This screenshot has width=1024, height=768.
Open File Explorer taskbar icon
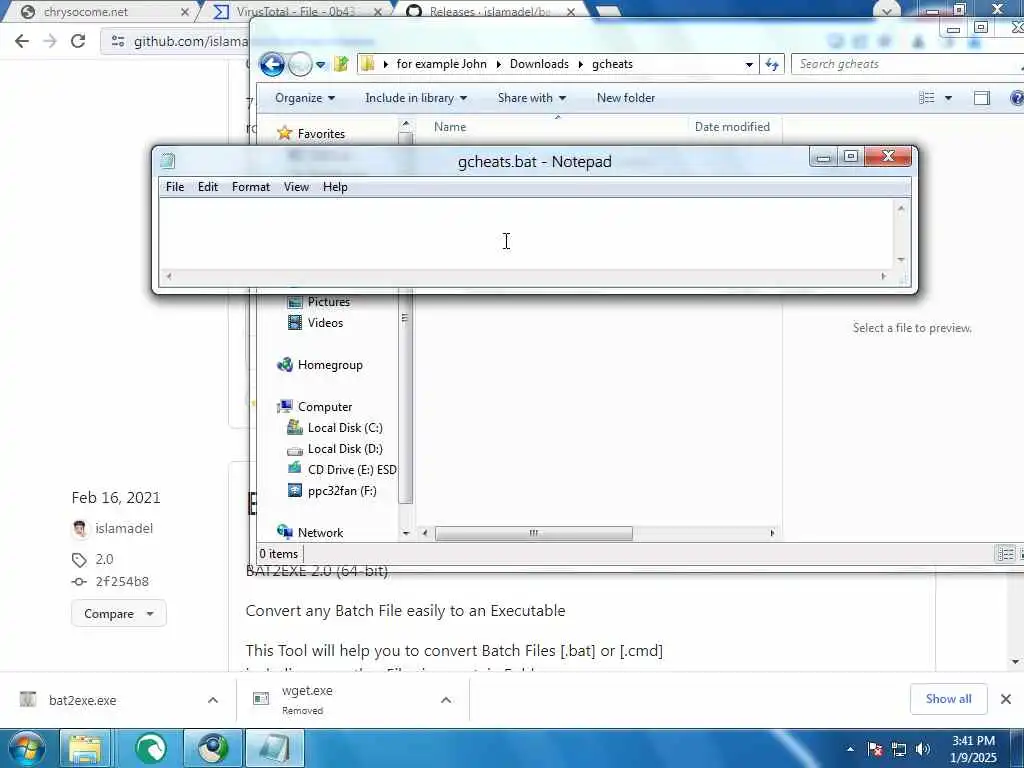pyautogui.click(x=87, y=748)
